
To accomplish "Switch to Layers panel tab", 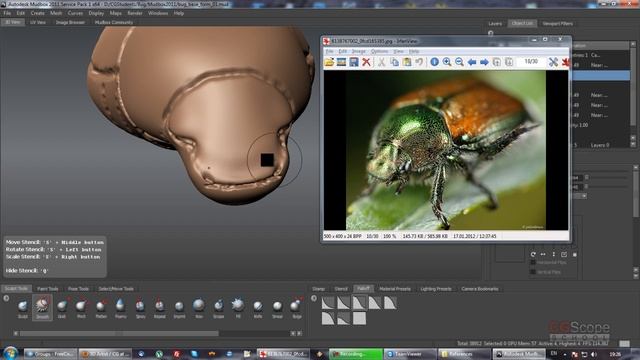I will point(495,24).
